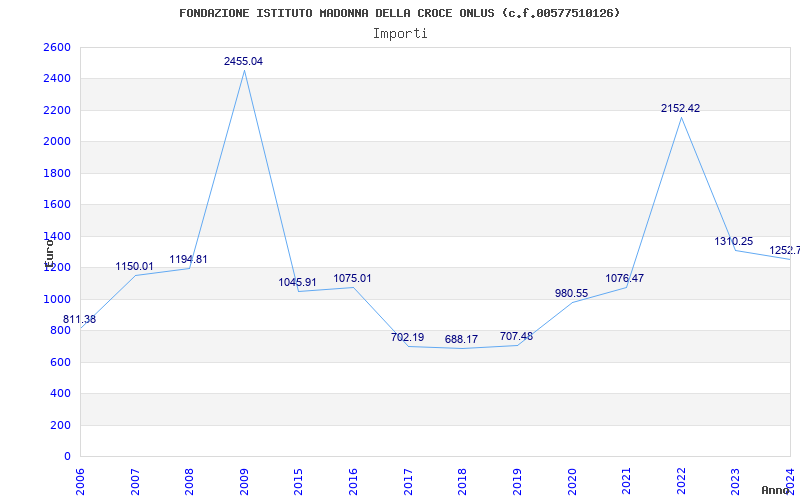Click the 2000 y-axis tick label
This screenshot has height=500, width=800.
click(57, 142)
